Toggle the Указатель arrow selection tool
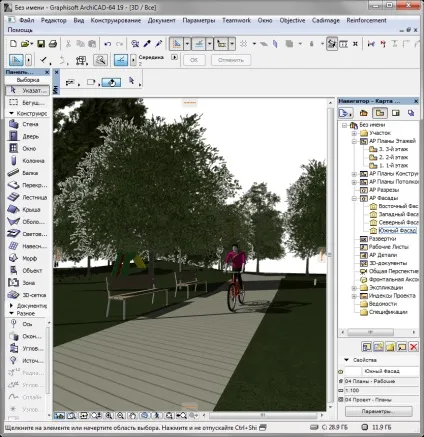Viewport: 424px width, 437px height. point(28,90)
